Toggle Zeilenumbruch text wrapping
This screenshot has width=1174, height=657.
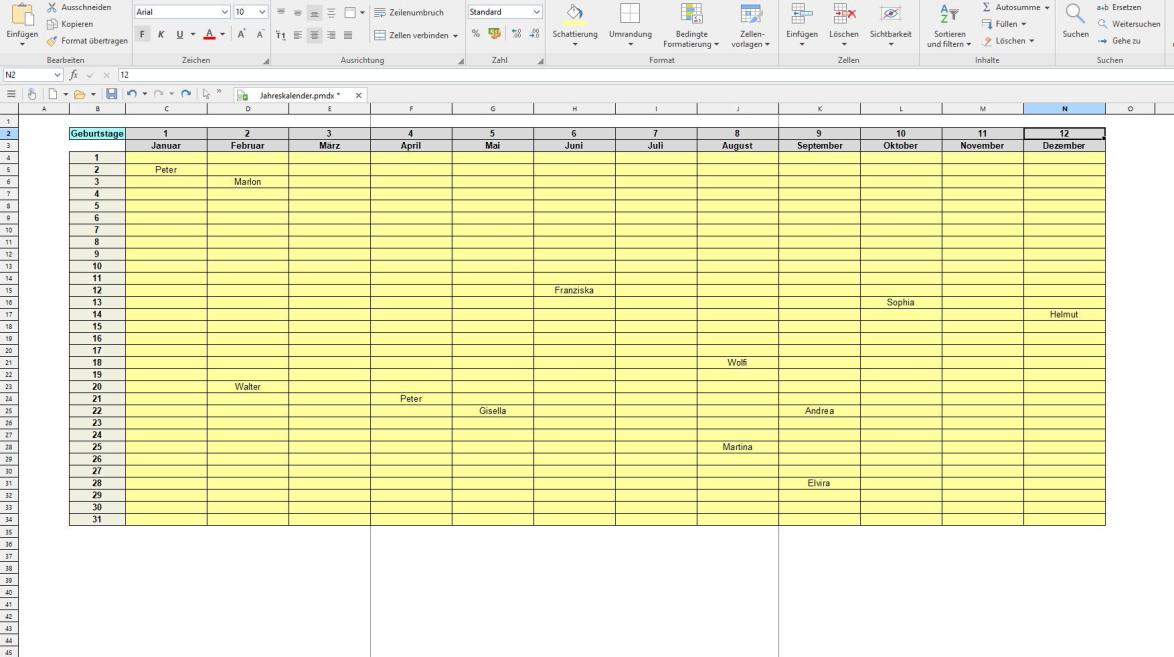408,12
